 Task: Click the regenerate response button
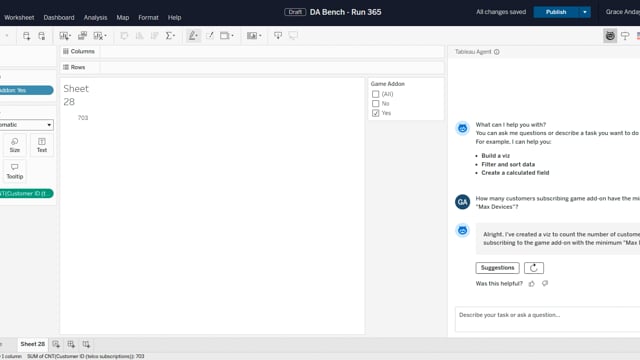(x=533, y=268)
